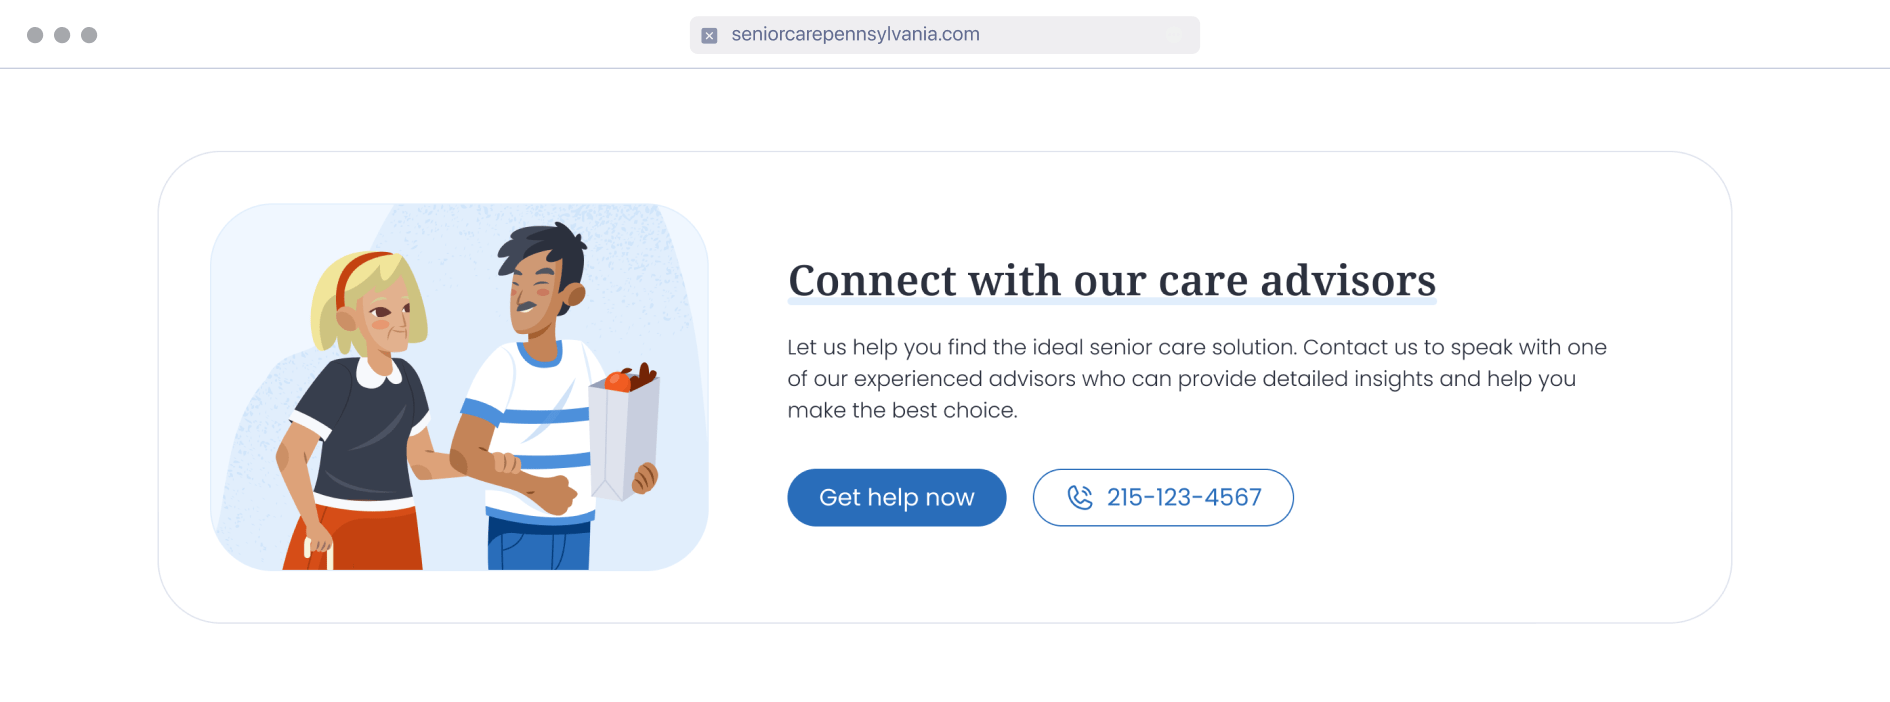This screenshot has width=1890, height=702.
Task: Click the rightmost gray window dot
Action: pos(89,35)
